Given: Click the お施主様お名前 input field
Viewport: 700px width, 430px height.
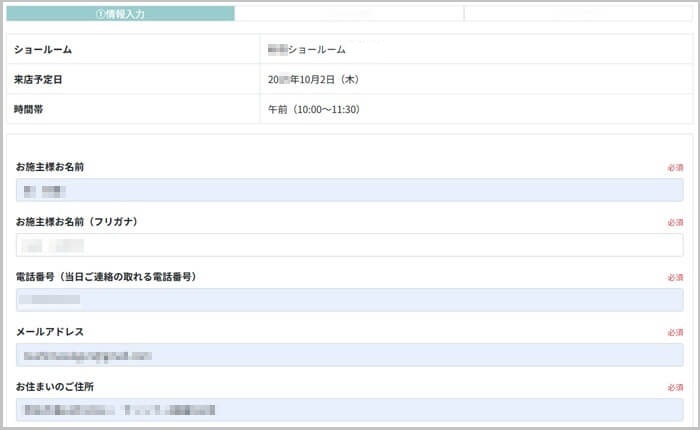Looking at the screenshot, I should tap(349, 190).
